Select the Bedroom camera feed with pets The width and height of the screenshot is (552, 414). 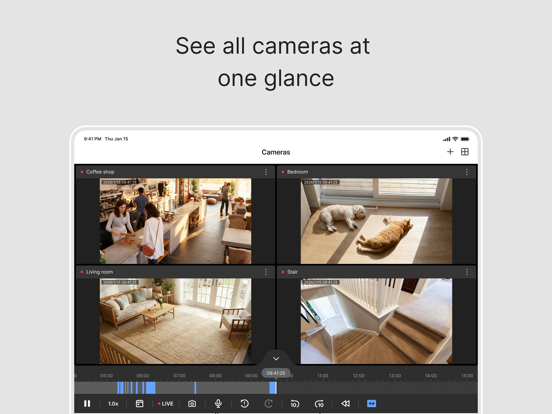[376, 221]
